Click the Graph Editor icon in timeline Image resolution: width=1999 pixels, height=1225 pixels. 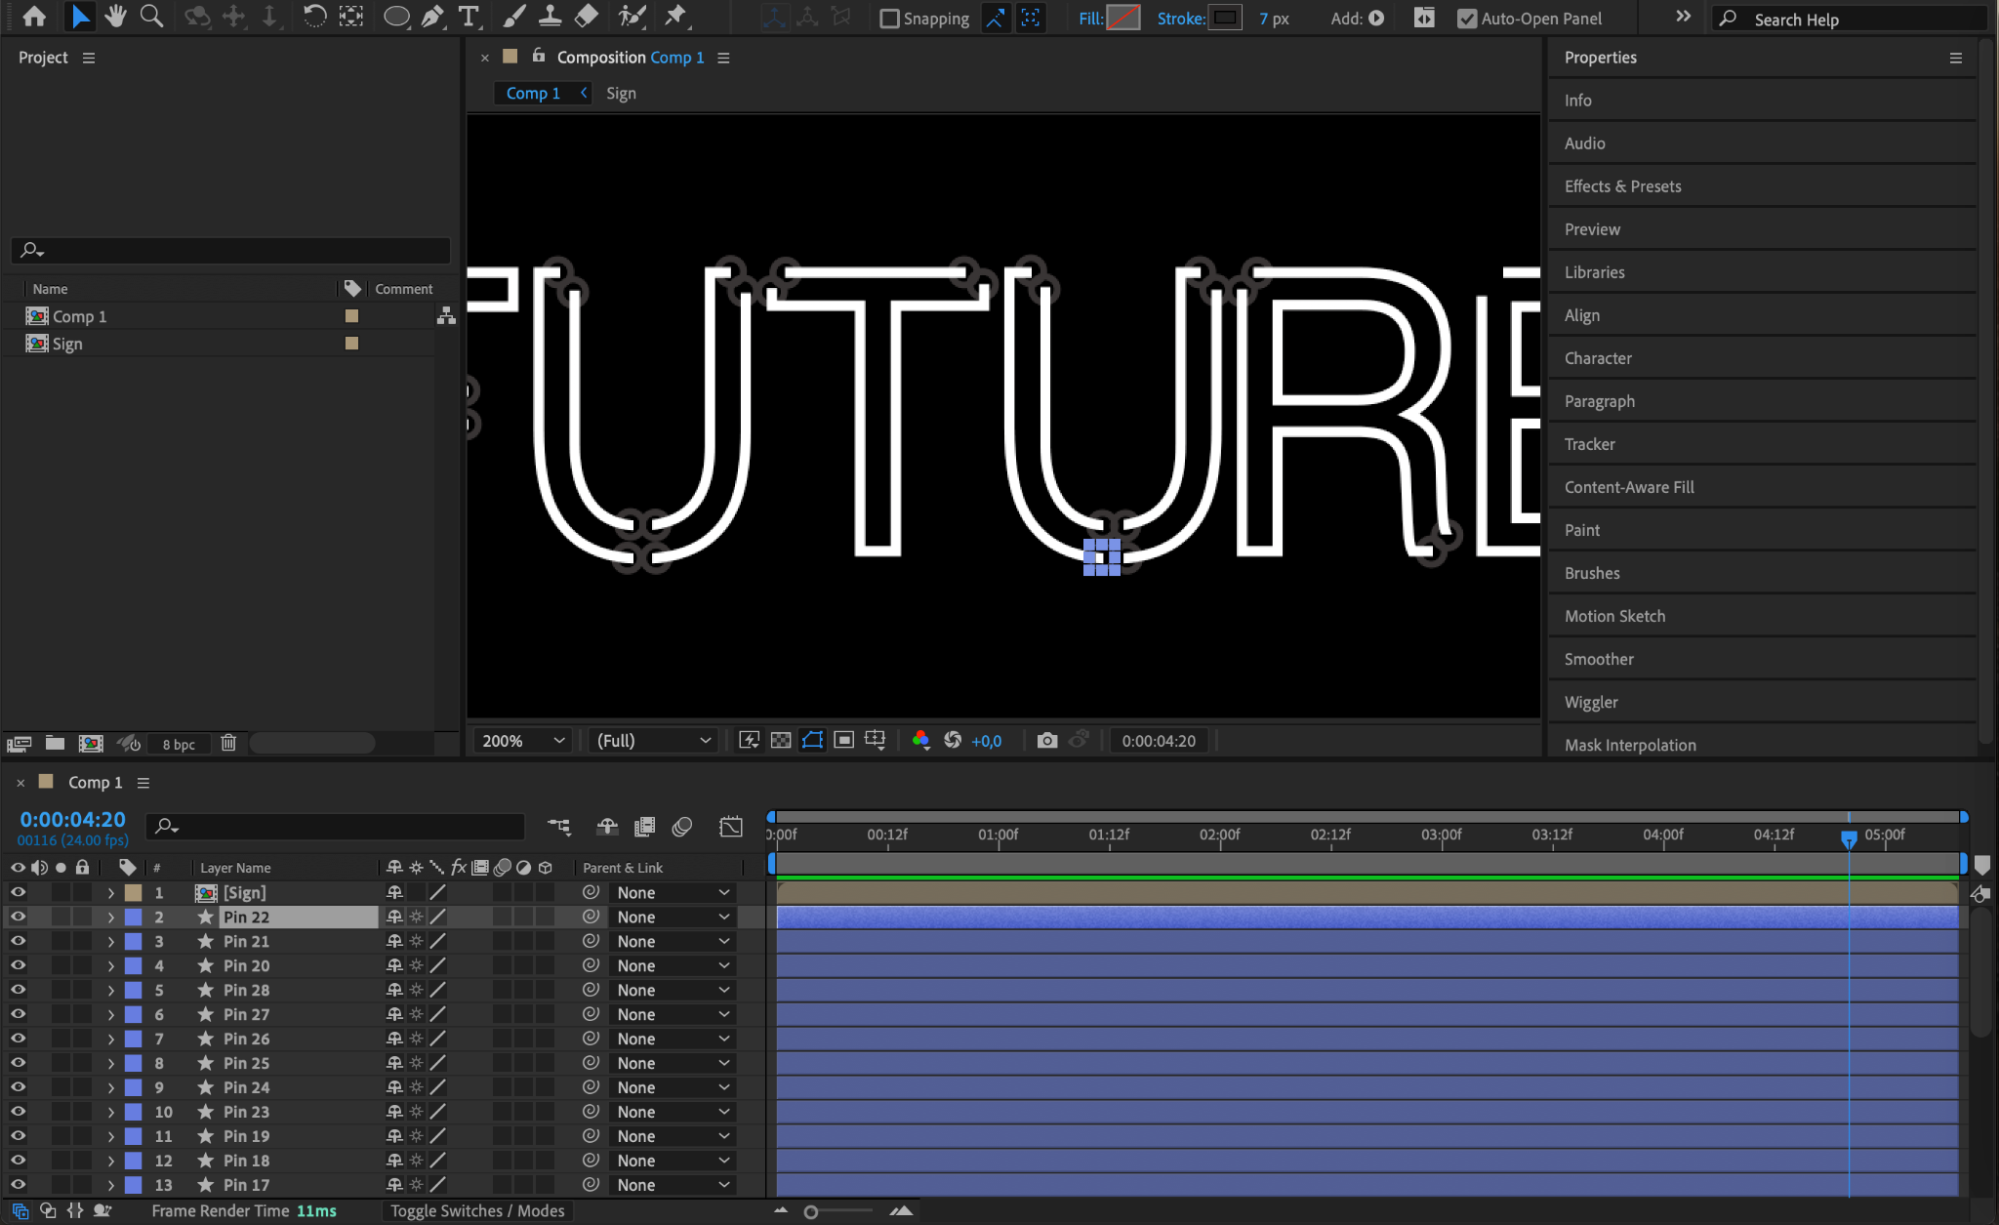(731, 826)
